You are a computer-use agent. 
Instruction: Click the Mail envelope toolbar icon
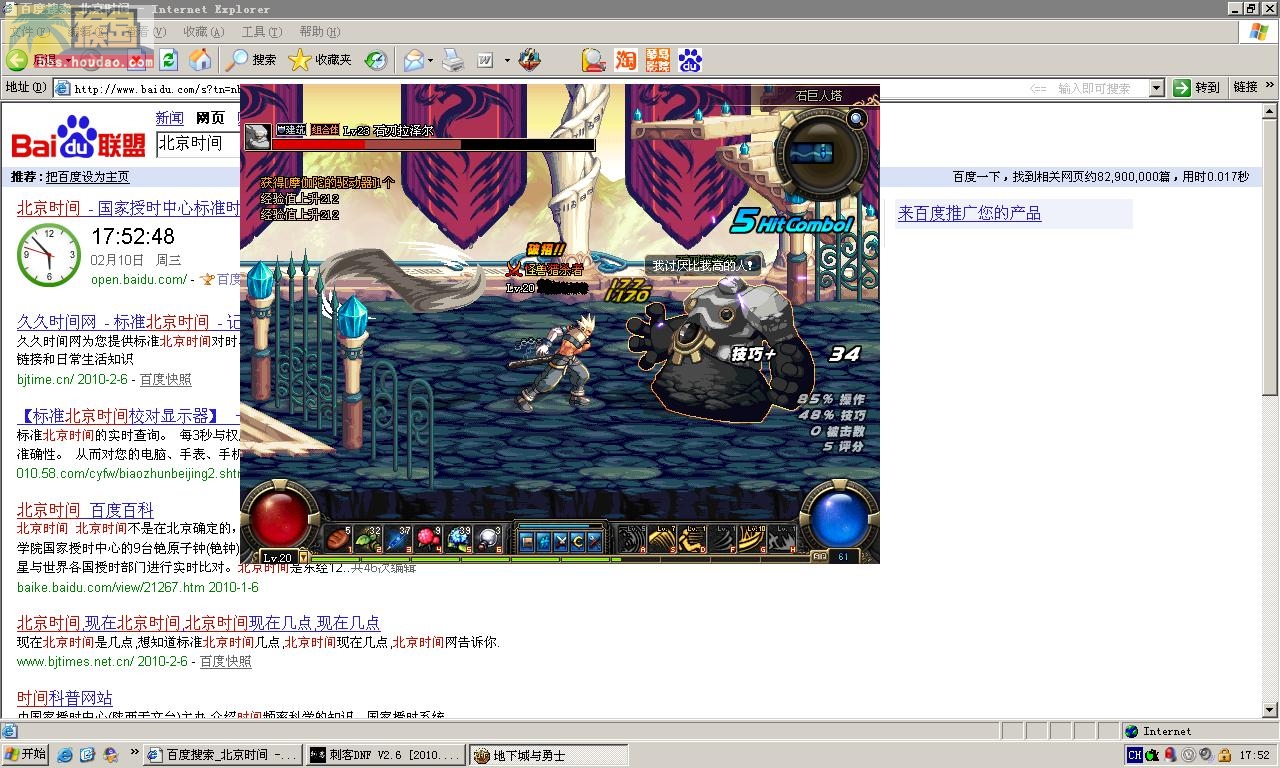pyautogui.click(x=413, y=60)
